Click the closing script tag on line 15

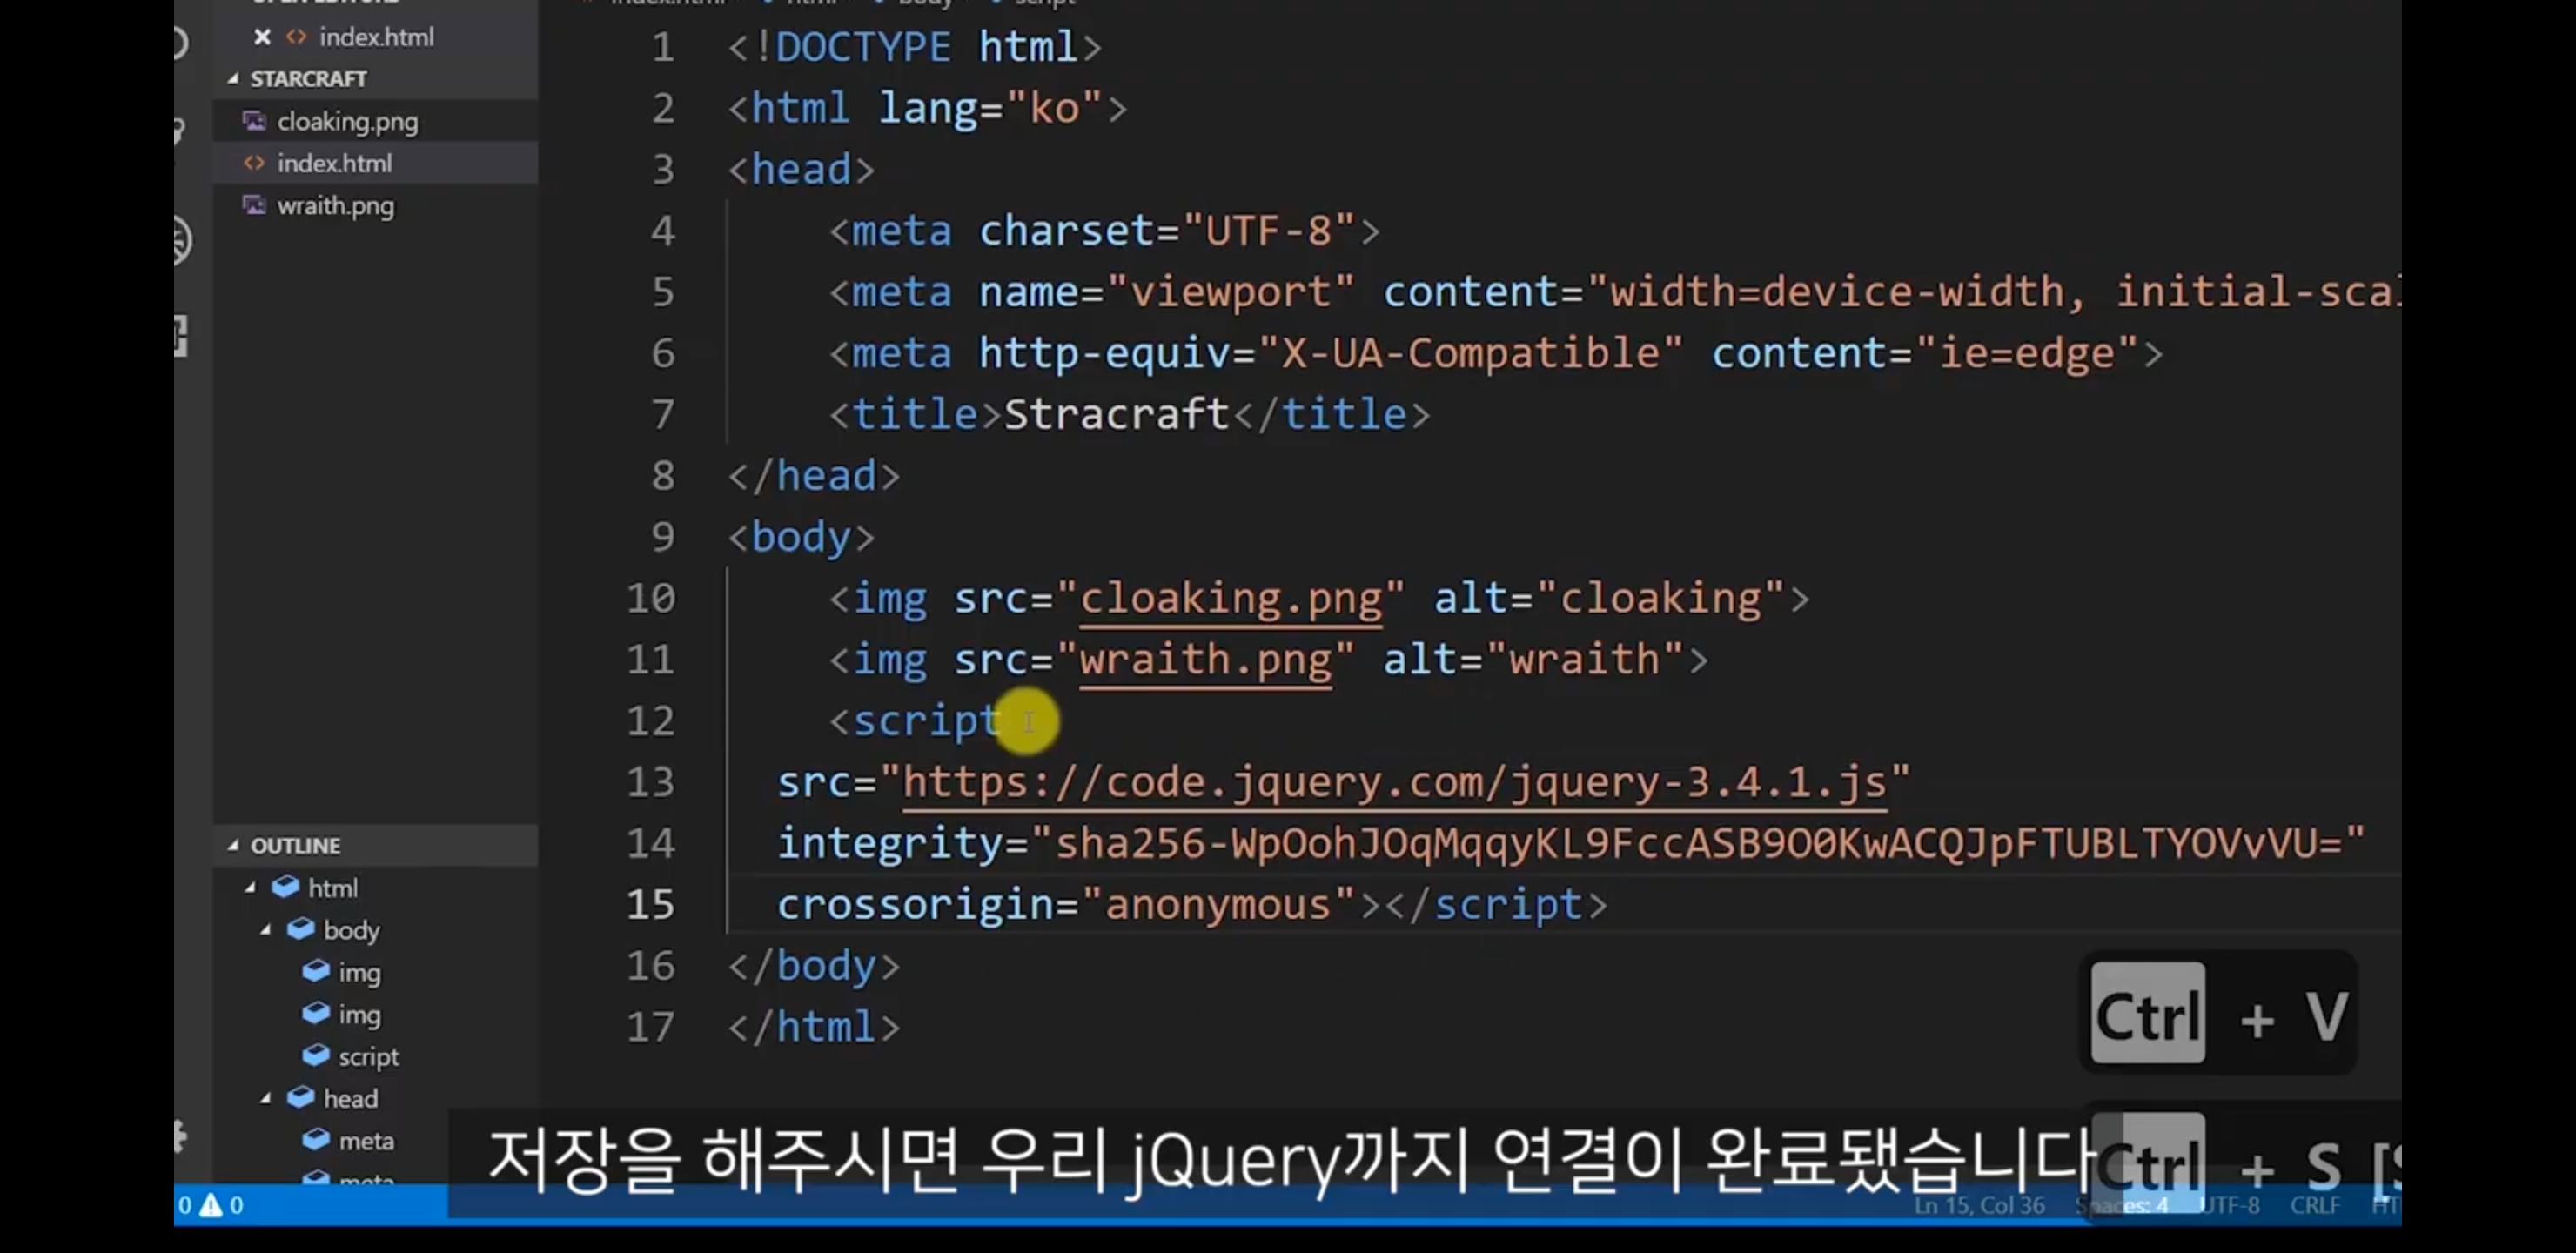click(x=1496, y=904)
